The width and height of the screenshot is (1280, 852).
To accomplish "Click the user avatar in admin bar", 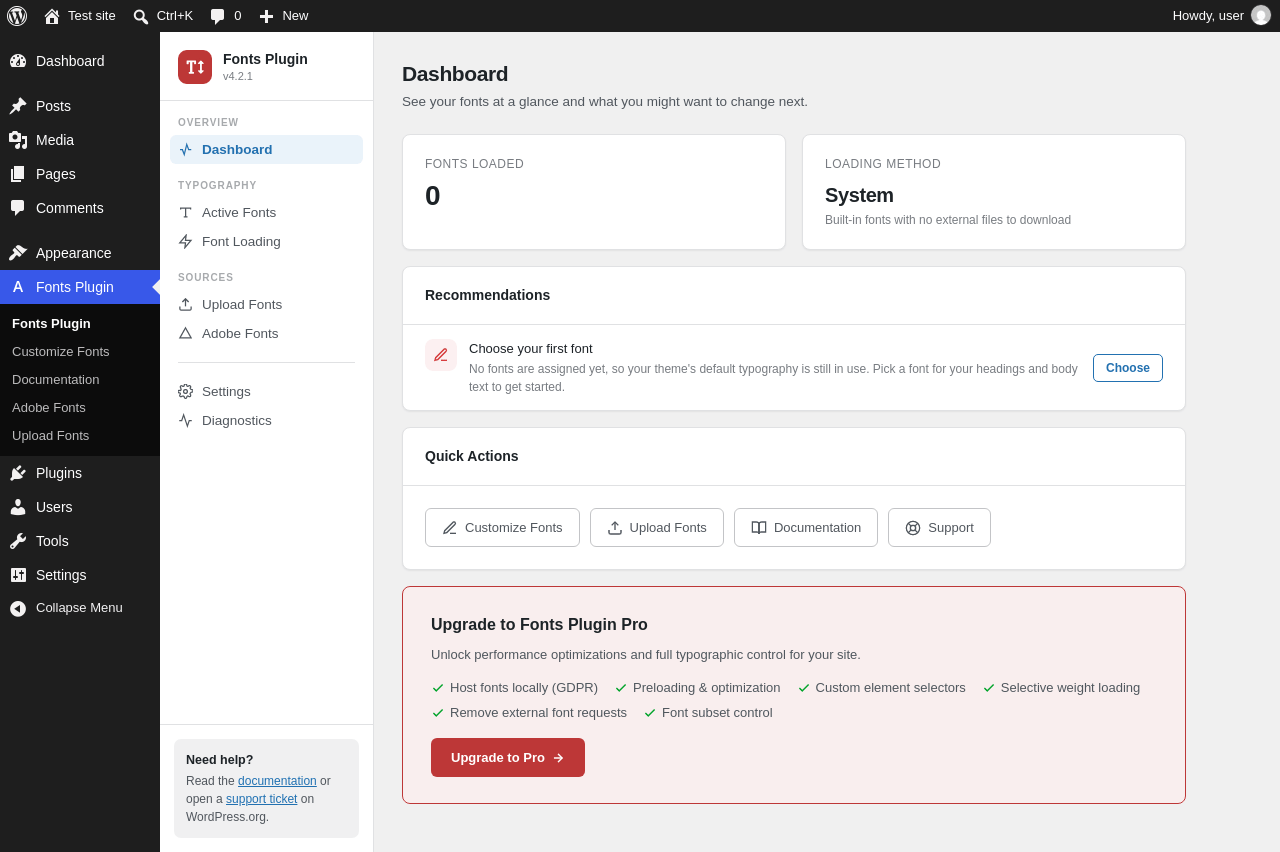I will pyautogui.click(x=1261, y=15).
